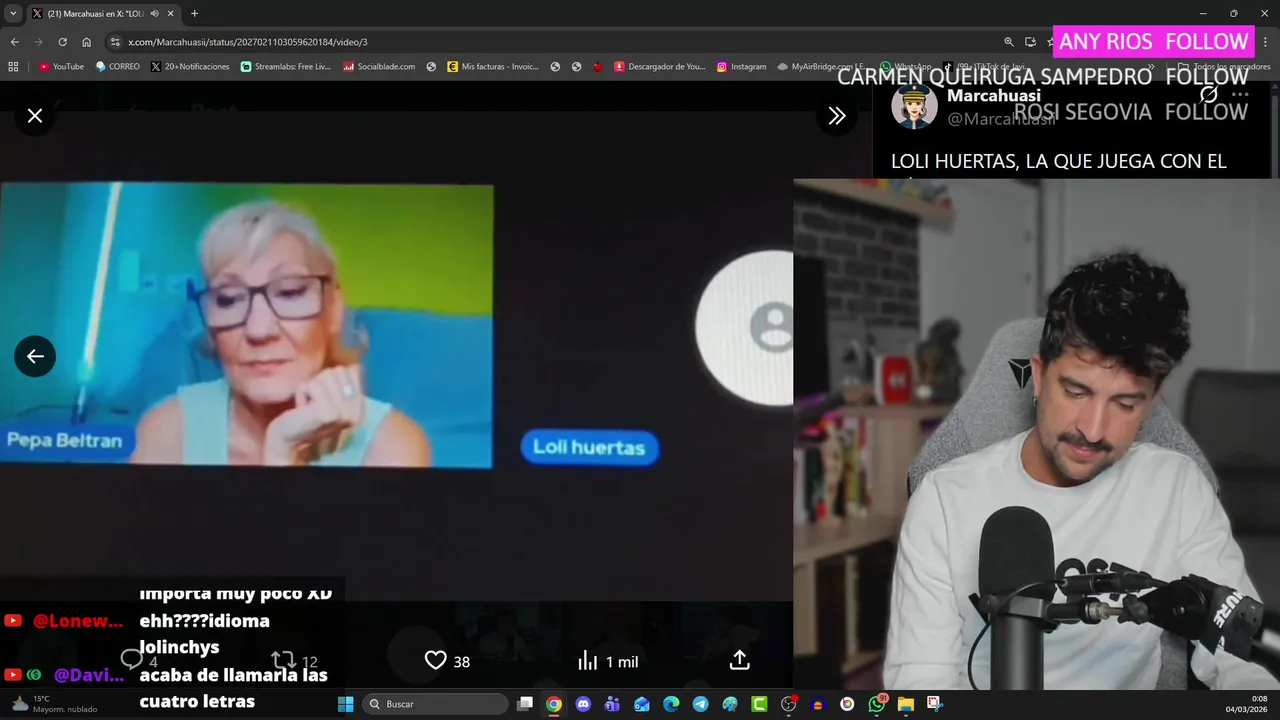Open the Windows Start menu
Image resolution: width=1280 pixels, height=720 pixels.
[345, 704]
